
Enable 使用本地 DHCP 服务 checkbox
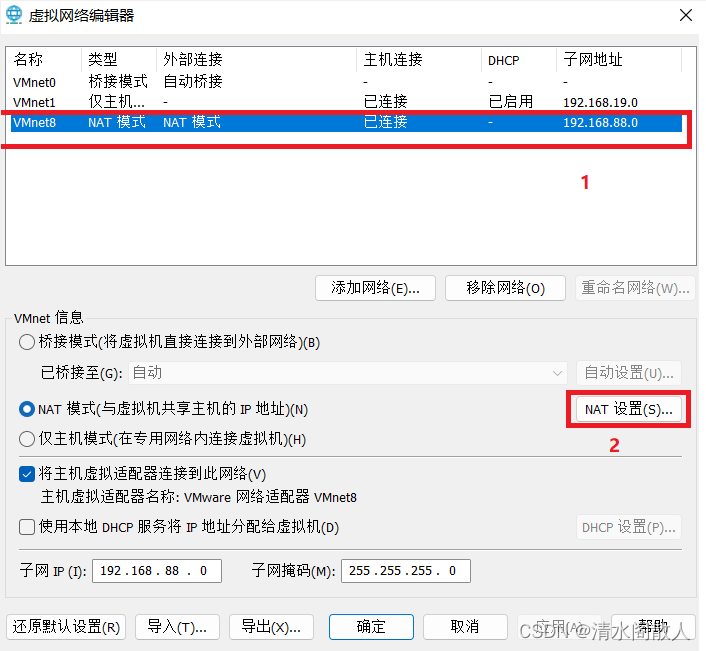point(27,526)
